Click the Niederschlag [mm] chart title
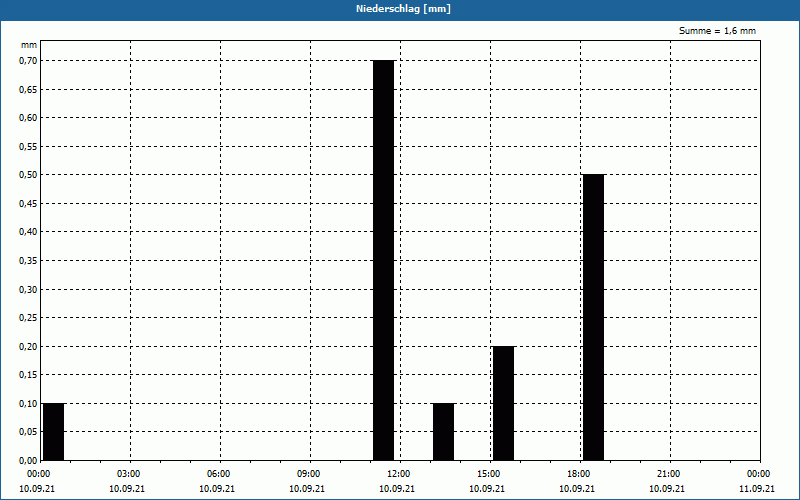Viewport: 800px width, 500px height. coord(403,9)
